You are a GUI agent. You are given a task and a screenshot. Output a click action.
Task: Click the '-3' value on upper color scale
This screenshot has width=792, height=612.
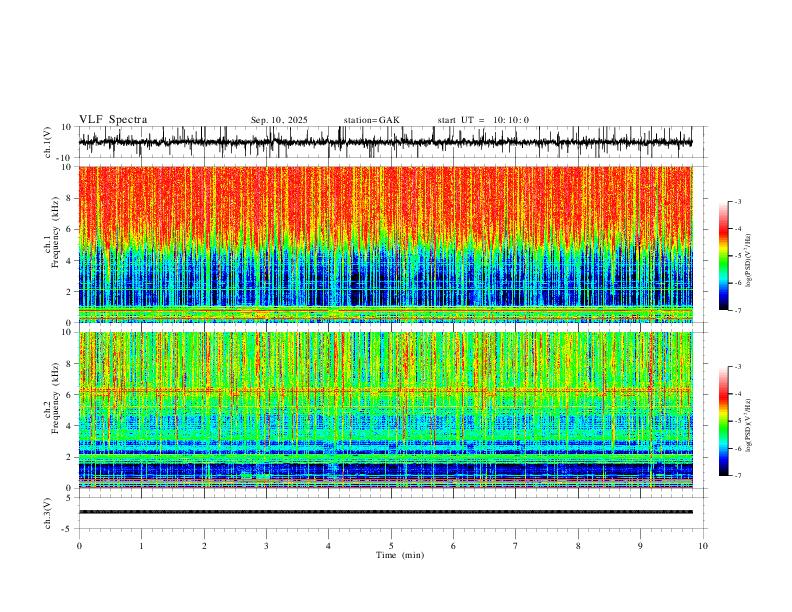pyautogui.click(x=738, y=202)
